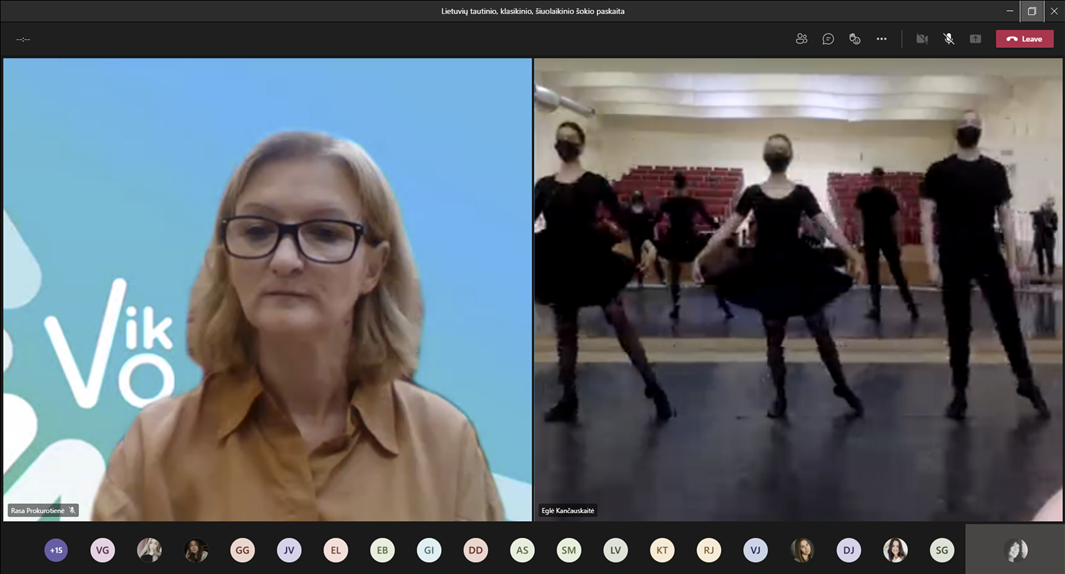Expand the +15 additional participants overflow

(x=56, y=550)
